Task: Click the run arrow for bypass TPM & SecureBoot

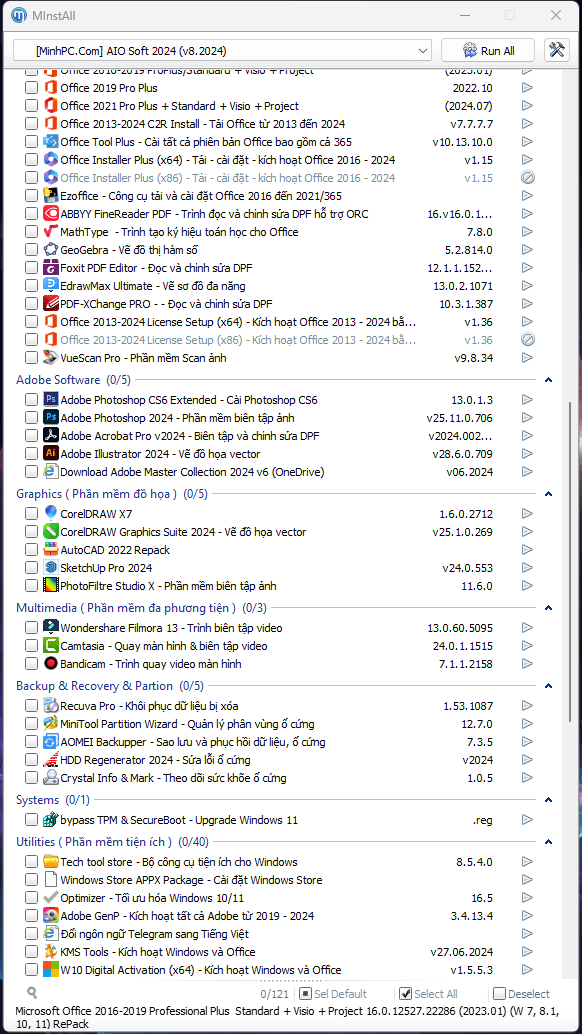Action: pyautogui.click(x=527, y=820)
